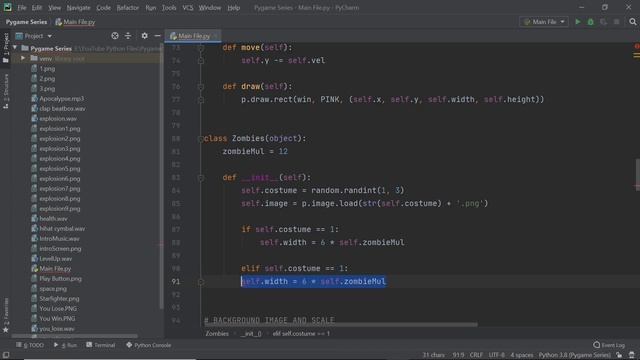640x360 pixels.
Task: Open the Tools menu
Action: point(169,7)
